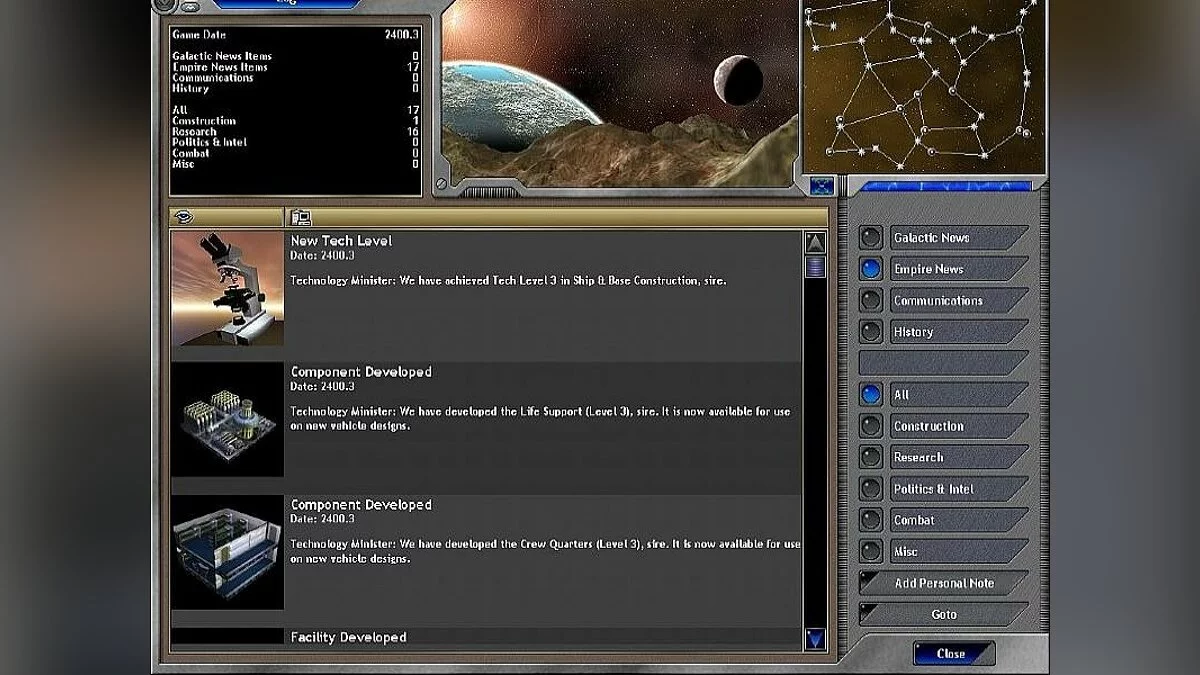
Task: Click the Goto button
Action: [943, 614]
